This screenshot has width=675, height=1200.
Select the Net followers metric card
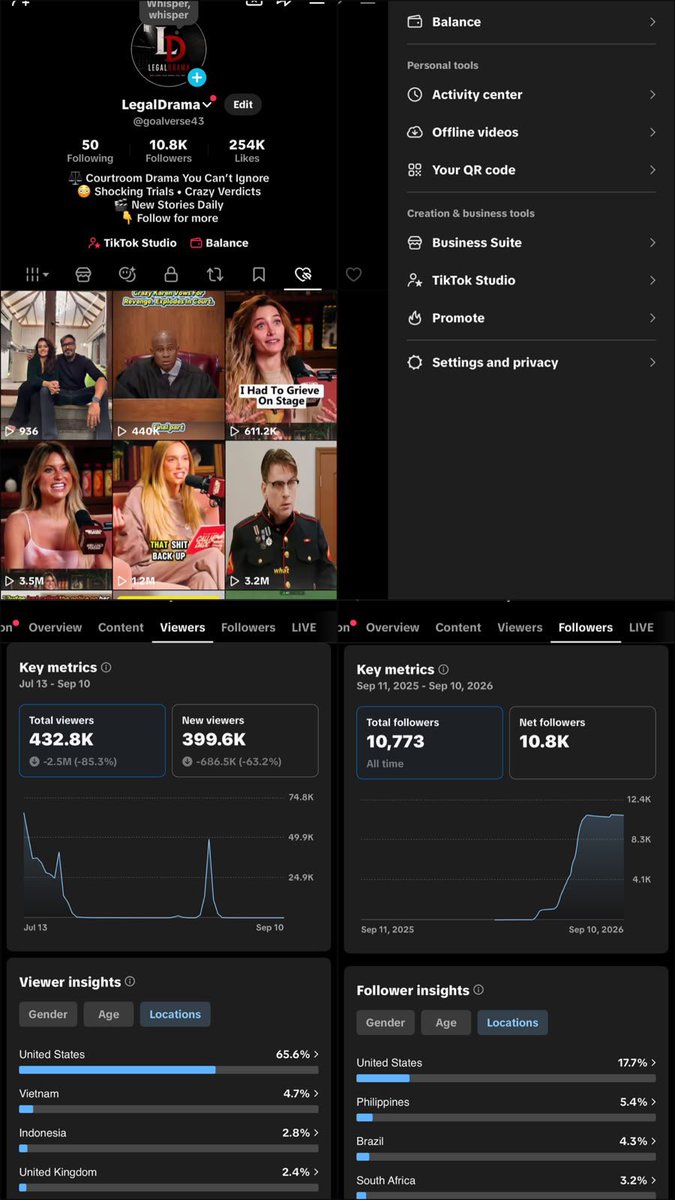[583, 743]
